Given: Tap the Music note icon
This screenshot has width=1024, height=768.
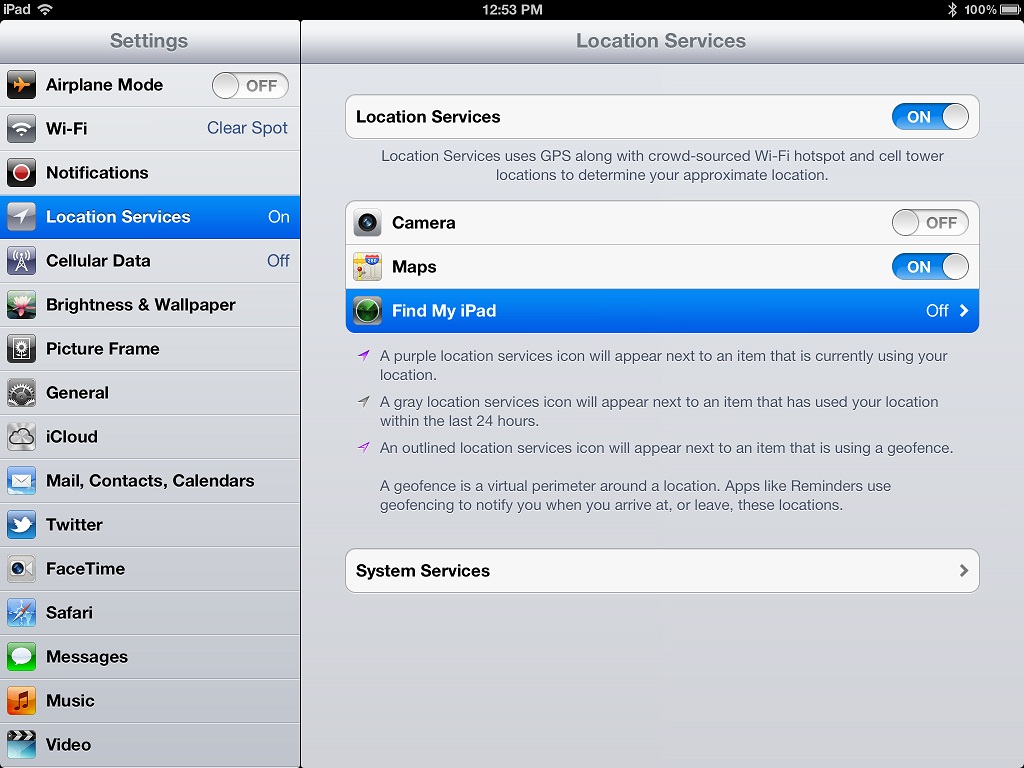Looking at the screenshot, I should click(x=21, y=701).
